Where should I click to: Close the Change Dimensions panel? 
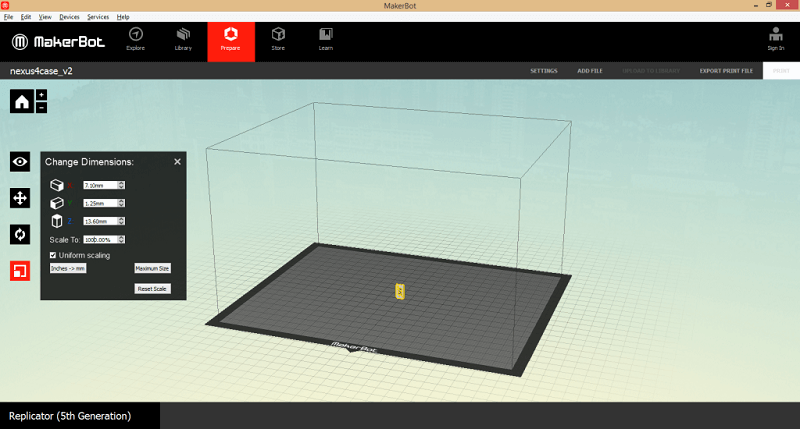coord(177,162)
